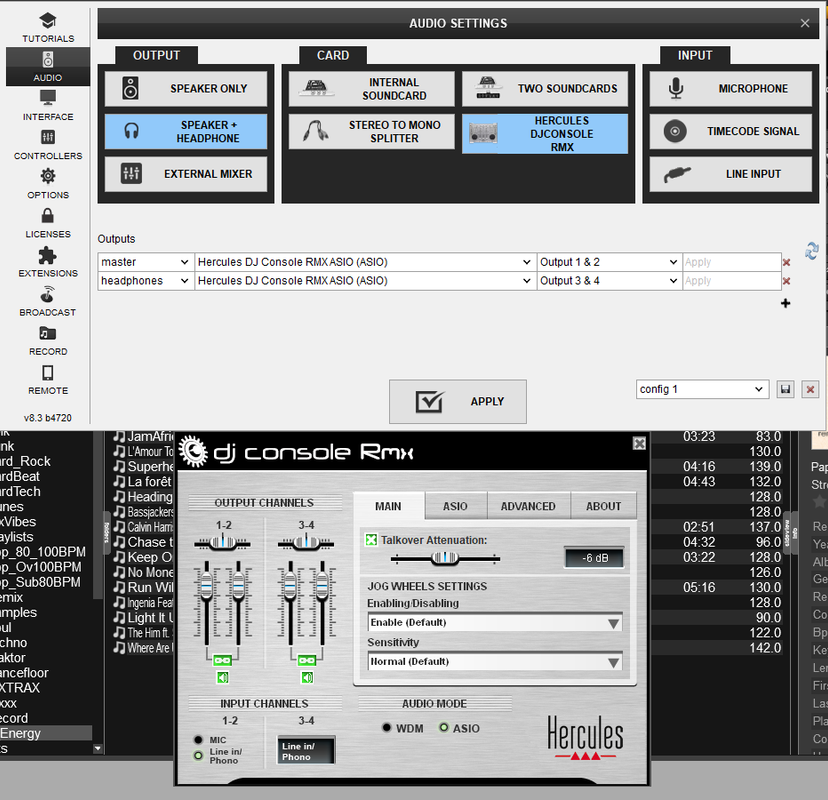Select Two Soundcards card option
This screenshot has height=800, width=828.
pyautogui.click(x=545, y=89)
